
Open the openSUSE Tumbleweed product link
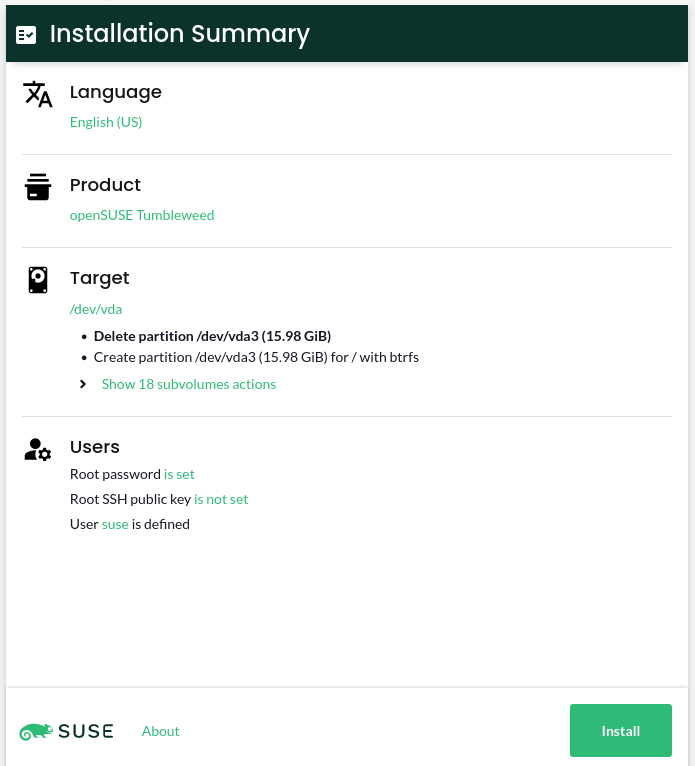click(142, 215)
